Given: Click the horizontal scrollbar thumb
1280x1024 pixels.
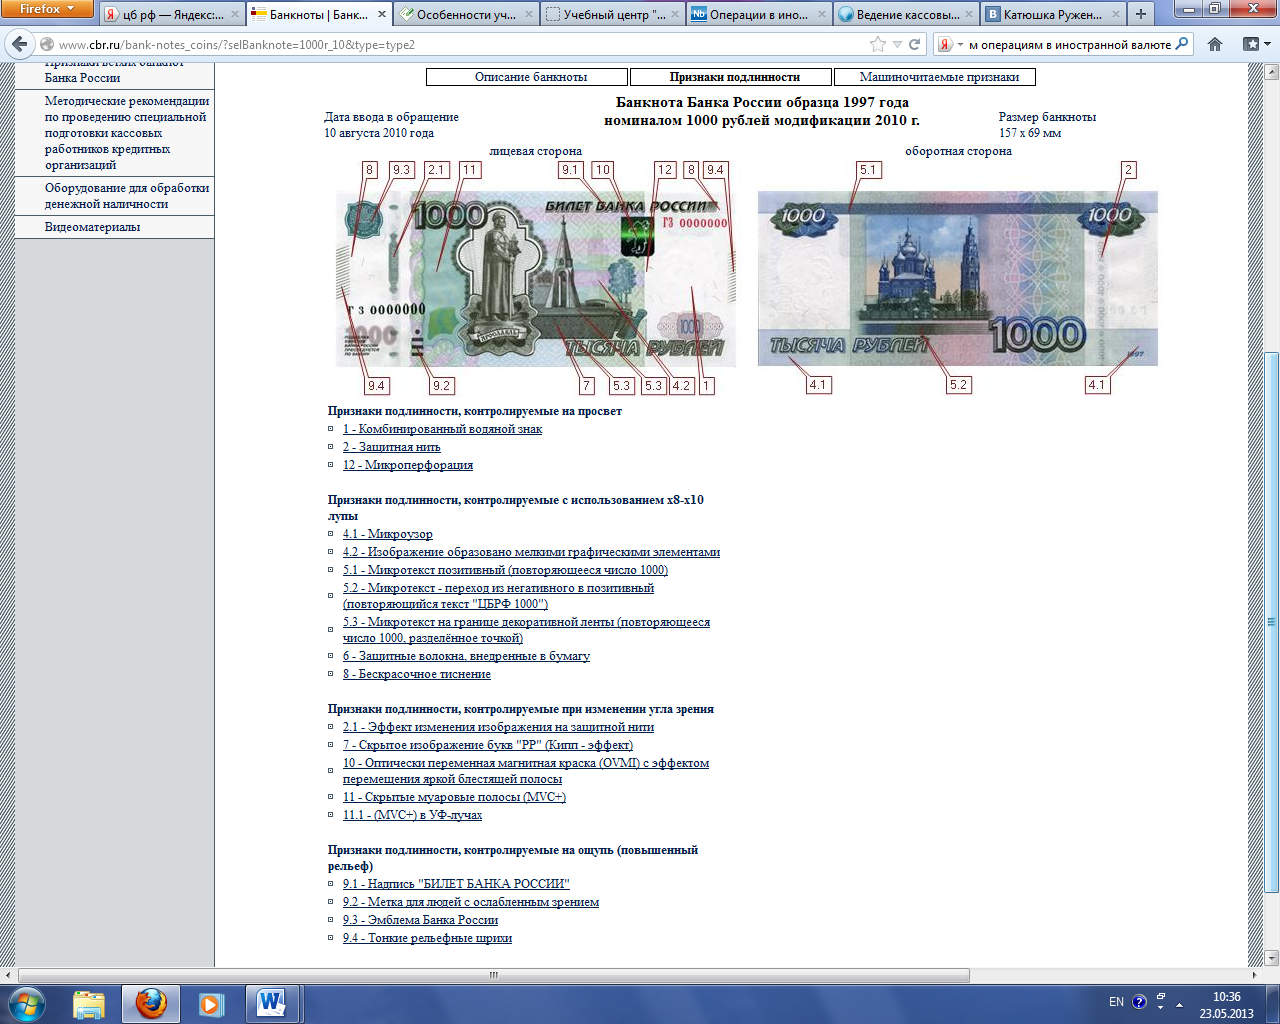Looking at the screenshot, I should [494, 975].
